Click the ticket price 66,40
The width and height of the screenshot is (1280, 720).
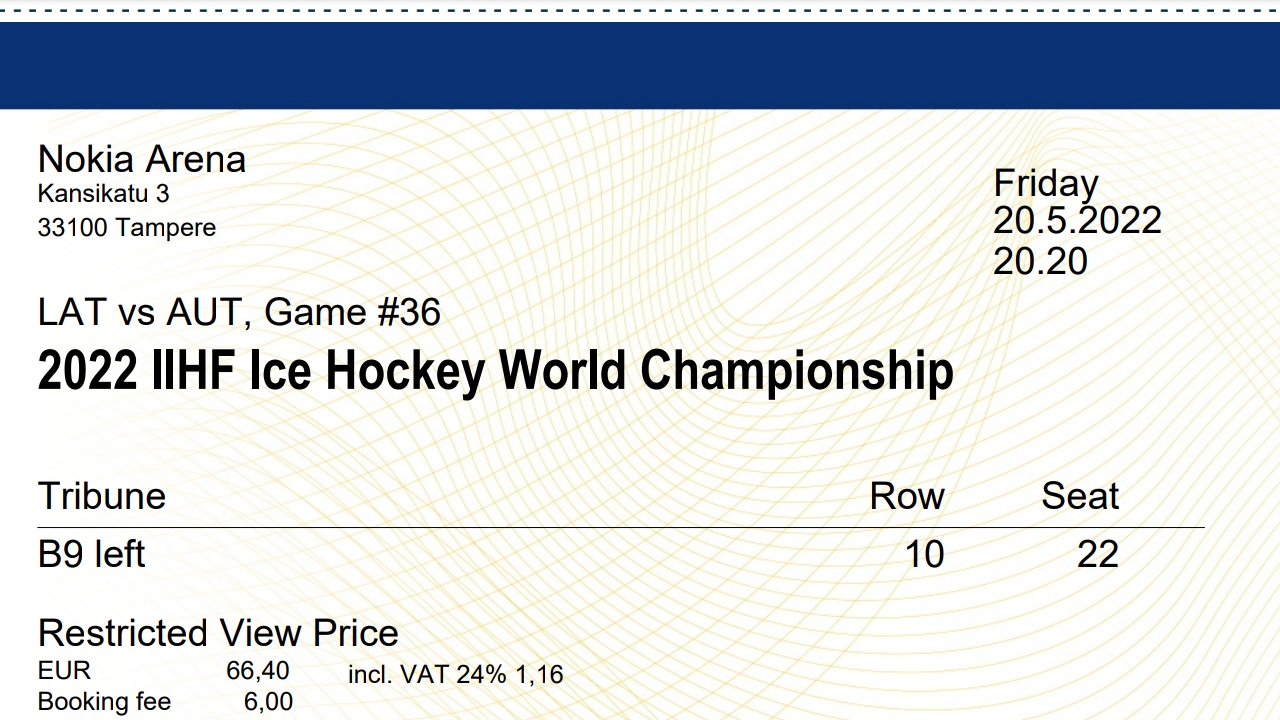[258, 671]
